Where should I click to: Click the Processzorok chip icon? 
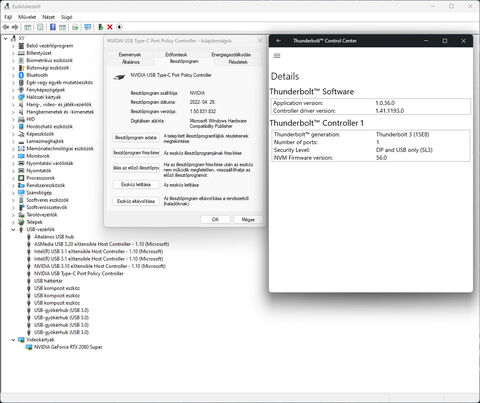21,178
